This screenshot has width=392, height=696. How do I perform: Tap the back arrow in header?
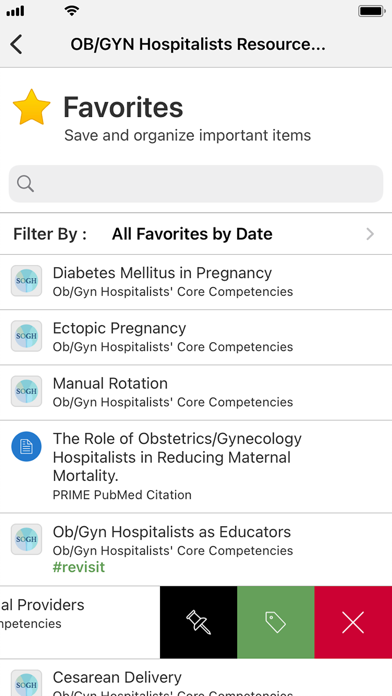point(16,45)
